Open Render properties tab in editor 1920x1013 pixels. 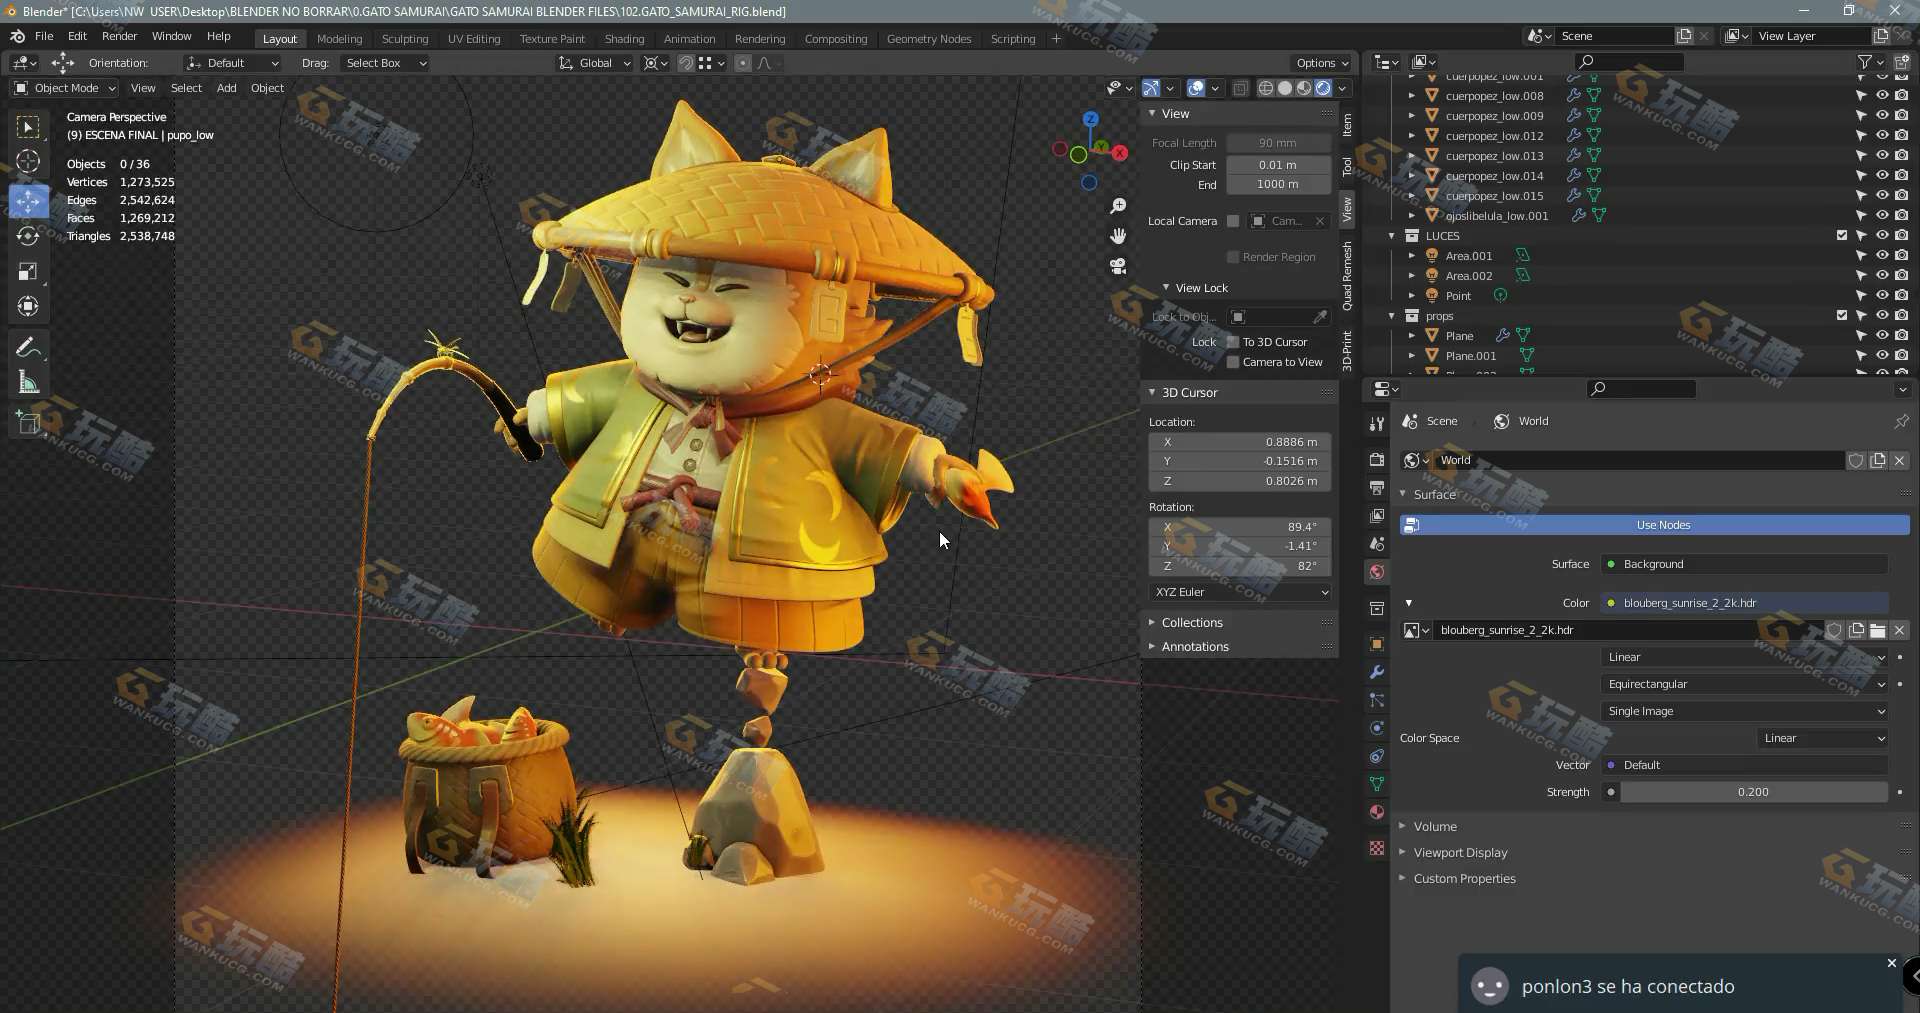[x=1377, y=460]
